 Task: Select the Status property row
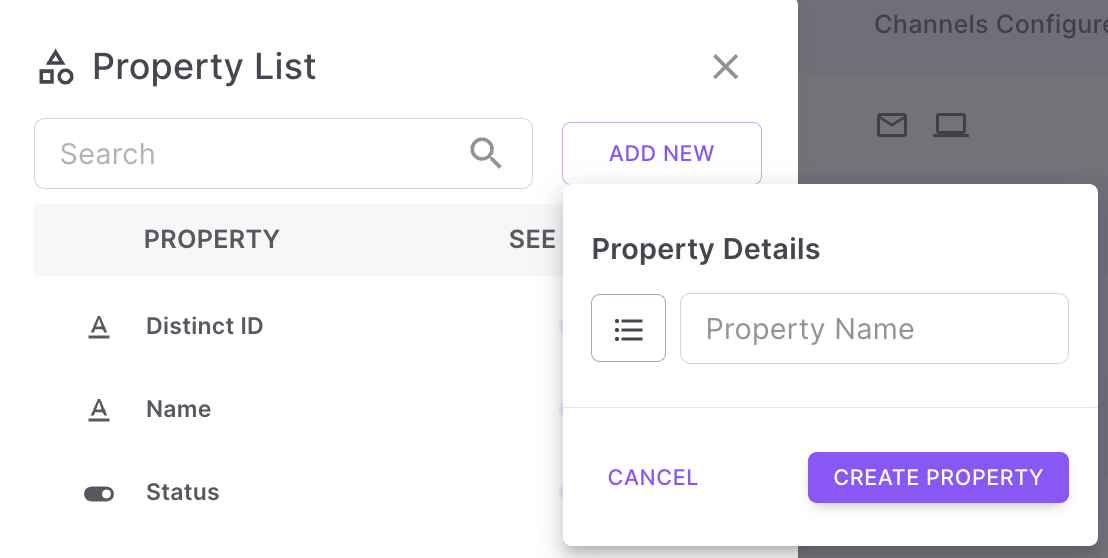coord(182,492)
